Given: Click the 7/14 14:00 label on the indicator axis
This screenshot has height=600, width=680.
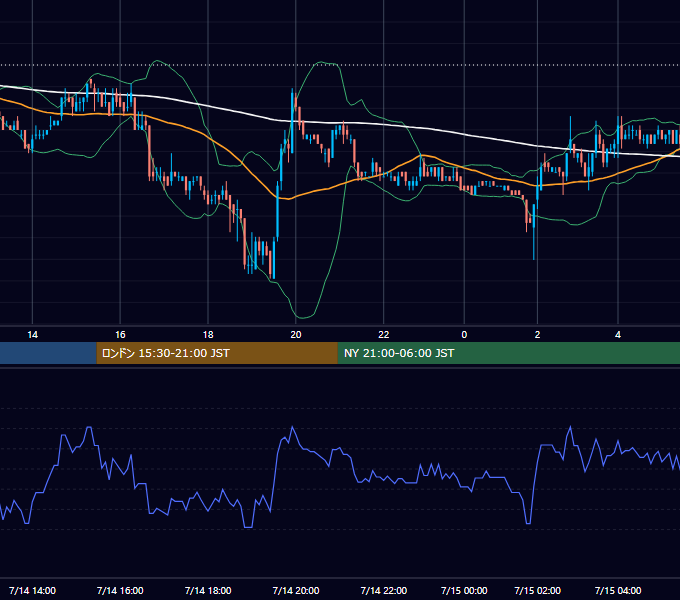Looking at the screenshot, I should tap(33, 590).
